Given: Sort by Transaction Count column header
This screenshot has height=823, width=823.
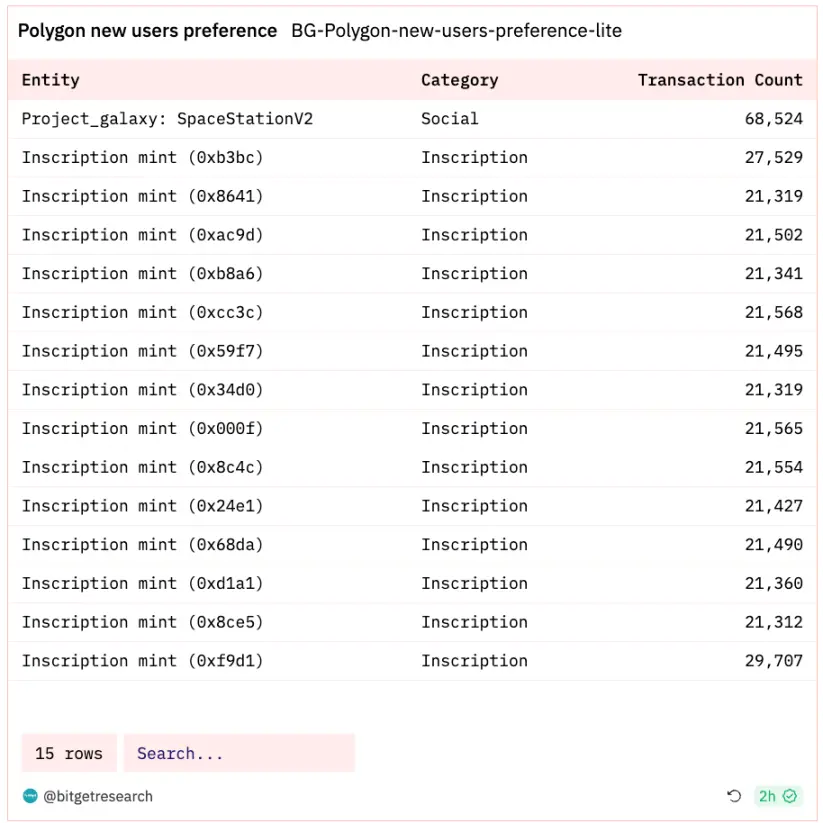Looking at the screenshot, I should point(720,80).
